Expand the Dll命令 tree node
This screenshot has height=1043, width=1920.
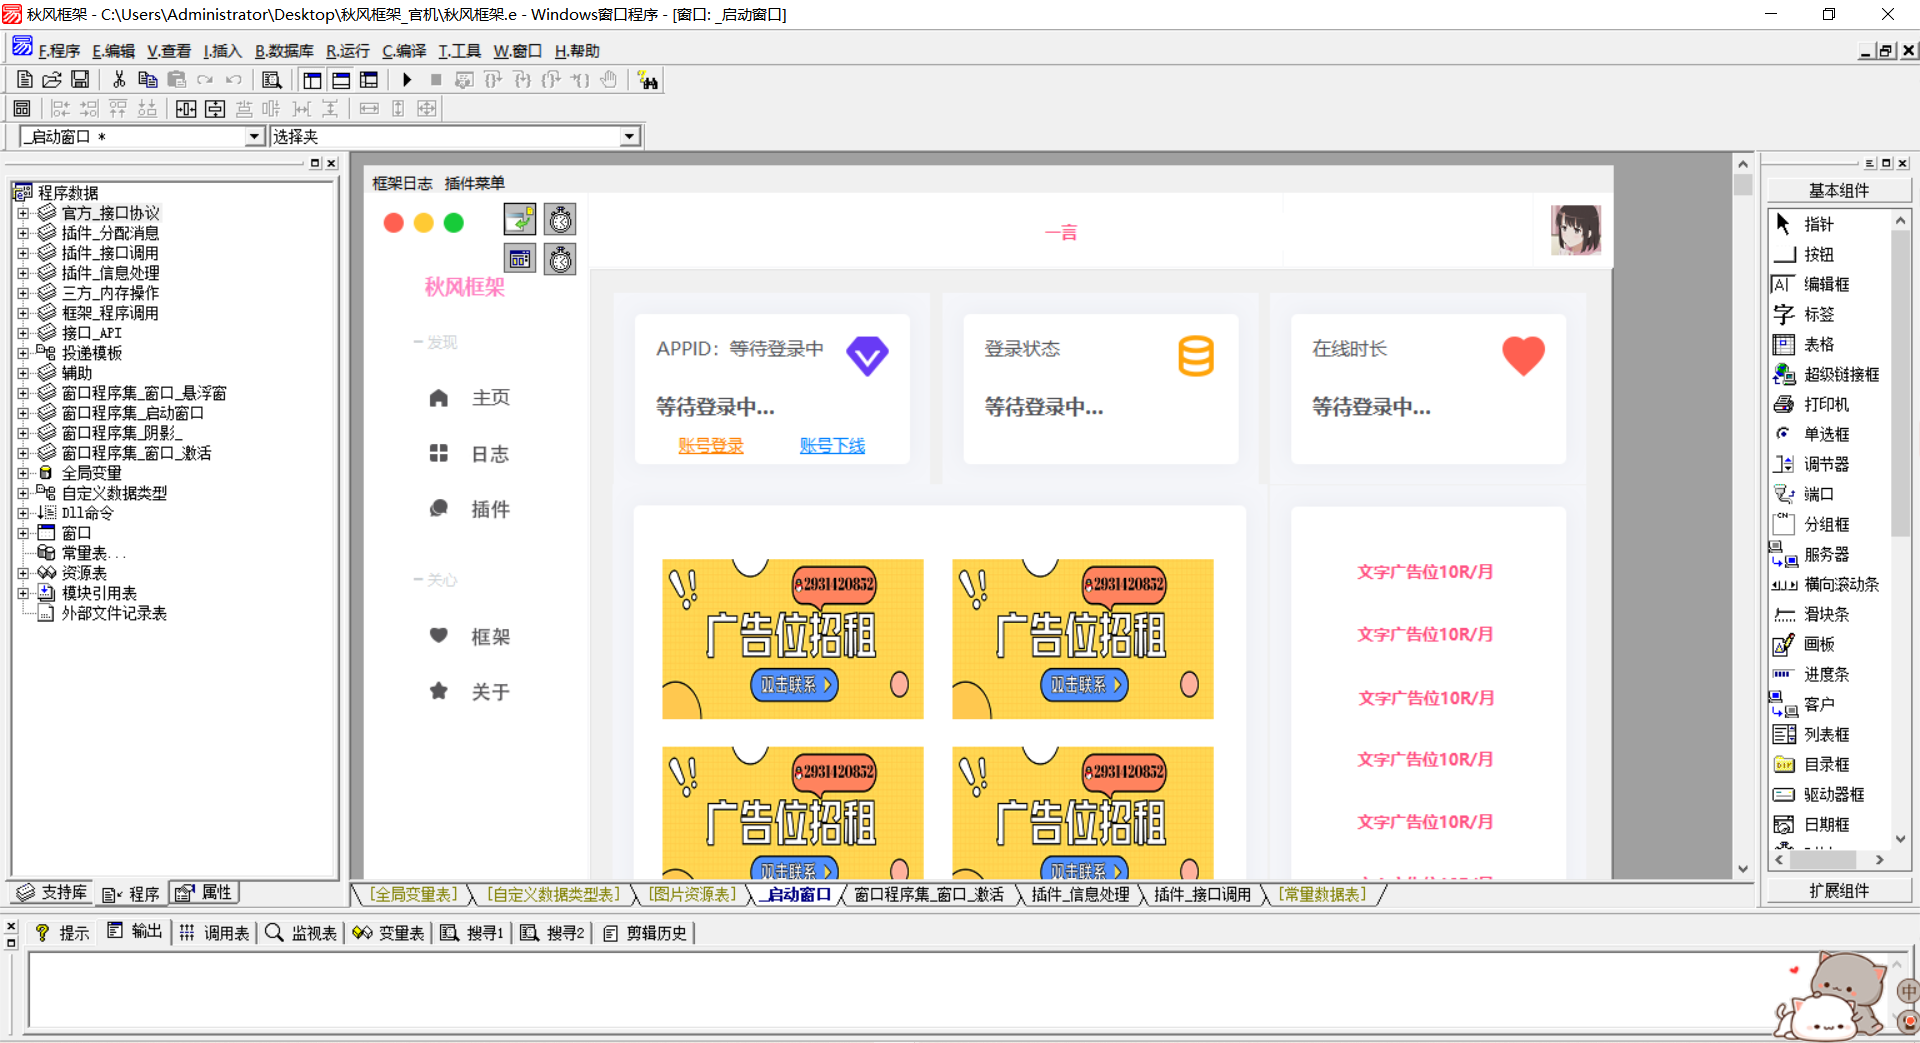(23, 513)
